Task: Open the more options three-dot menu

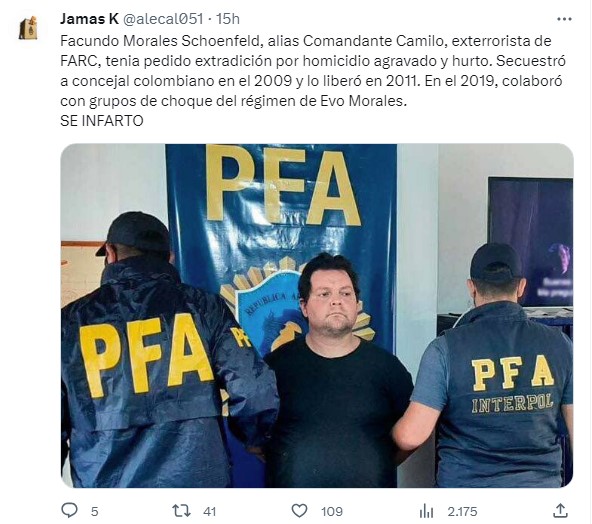Action: (564, 19)
